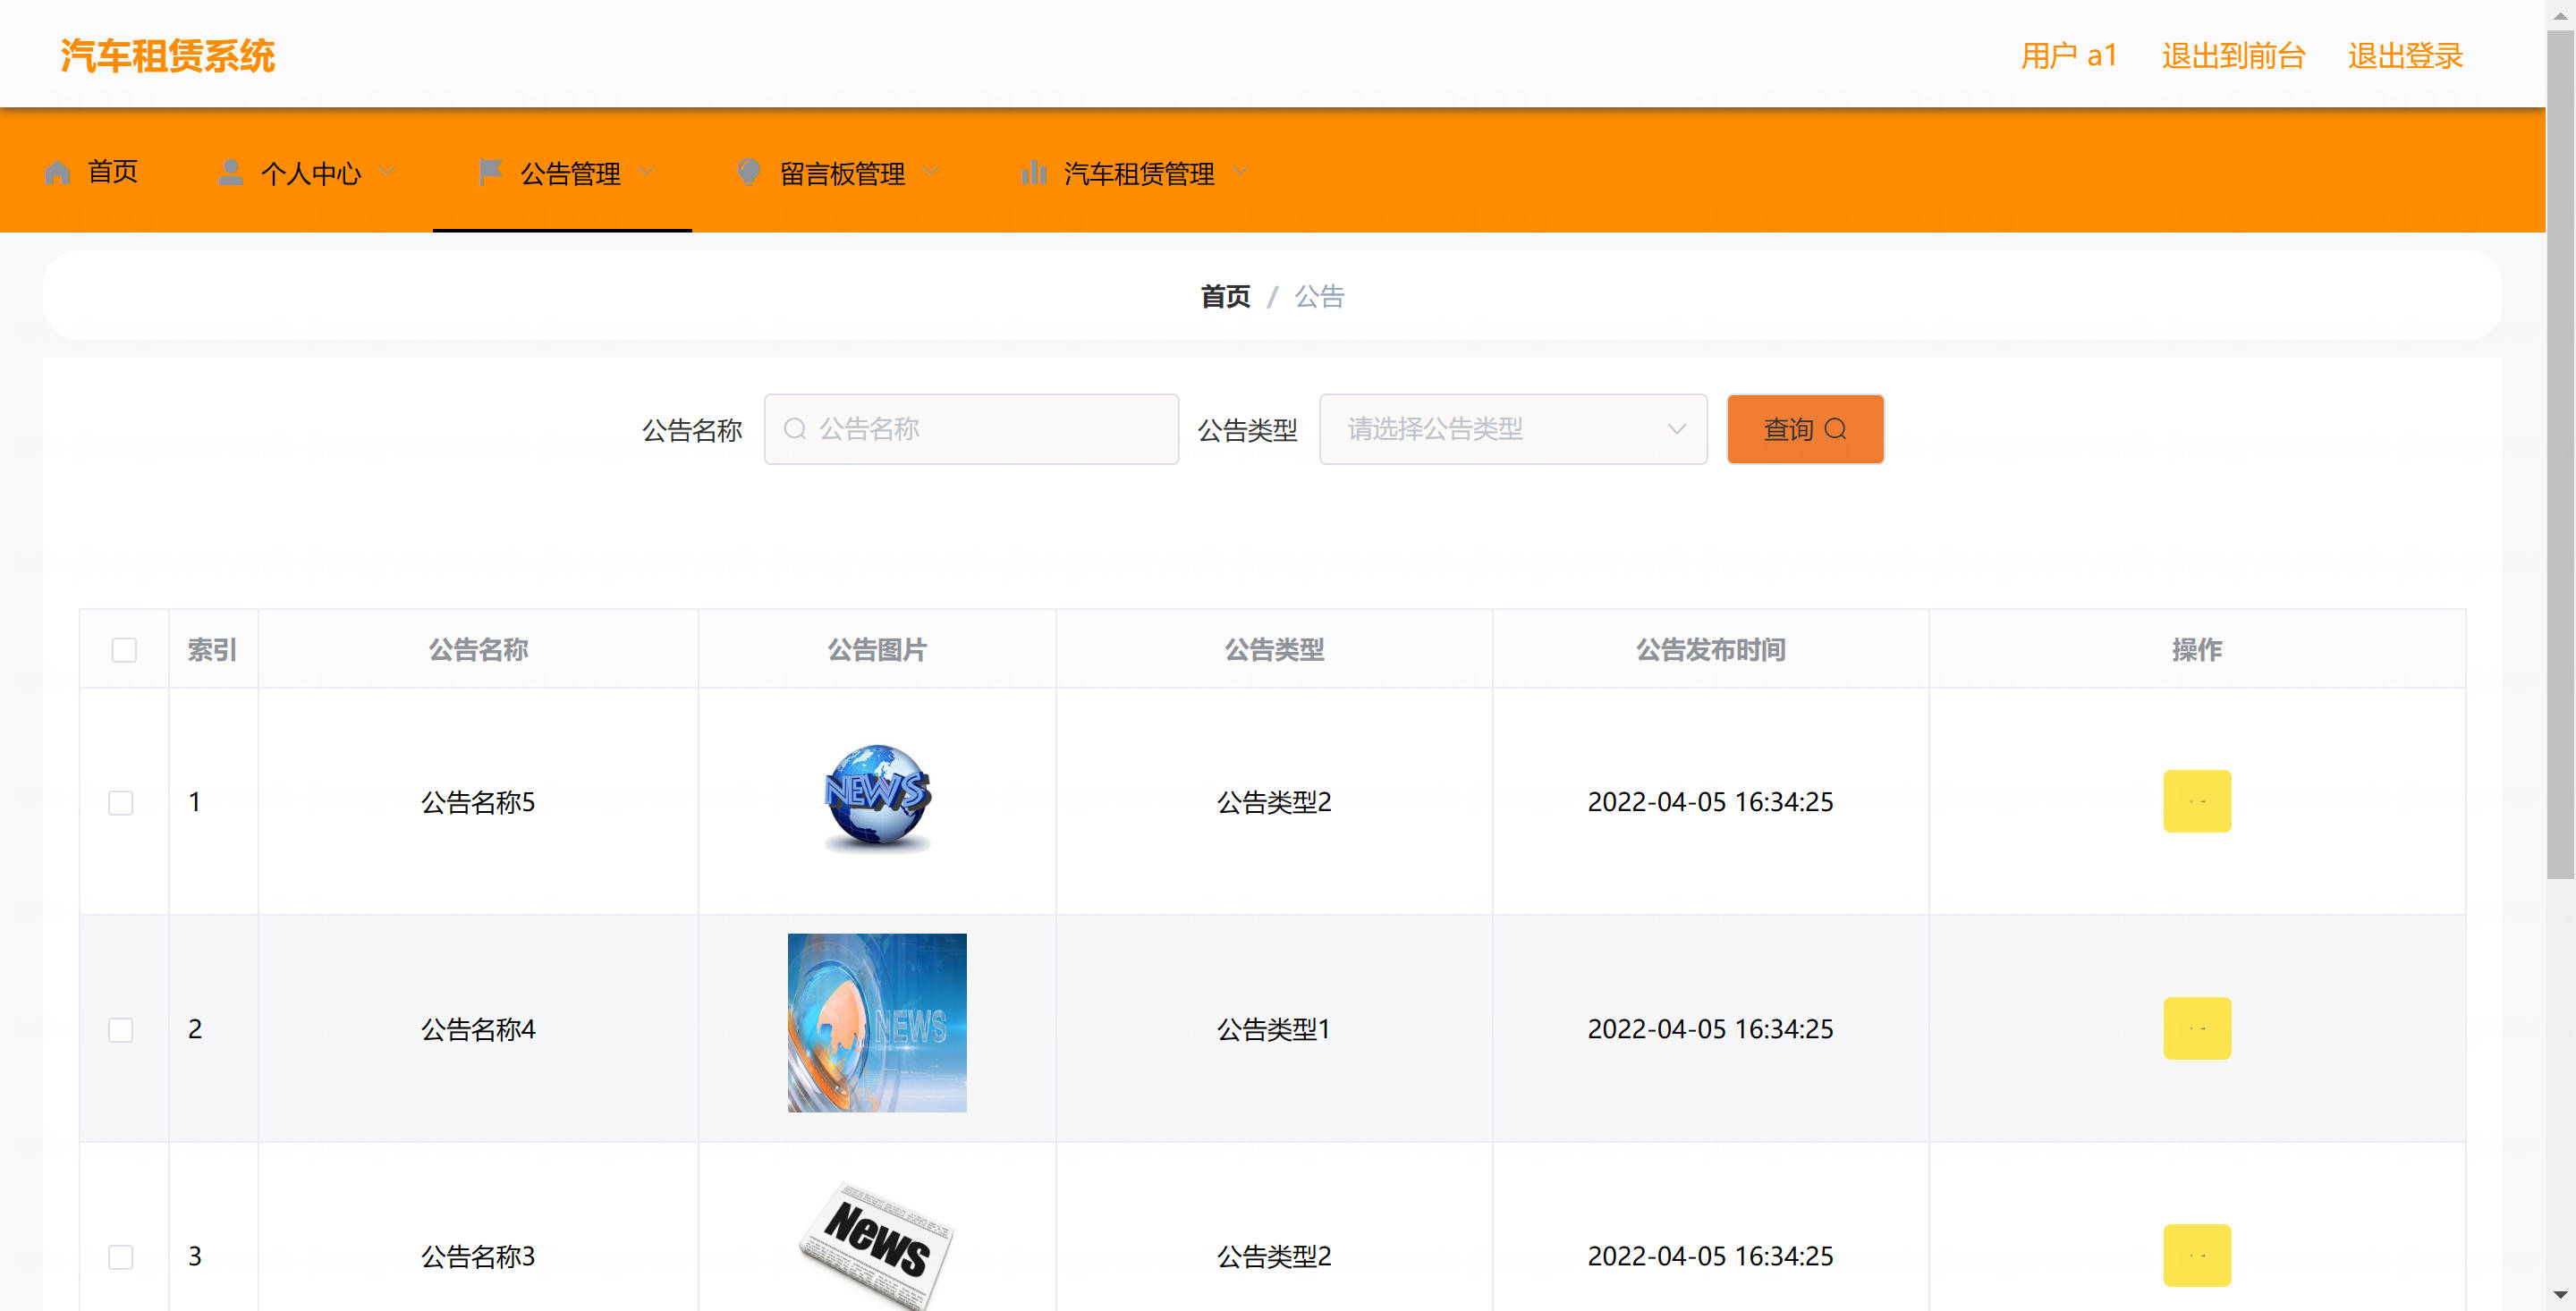Click the search icon inside 公告名称 field
This screenshot has width=2576, height=1311.
[795, 429]
